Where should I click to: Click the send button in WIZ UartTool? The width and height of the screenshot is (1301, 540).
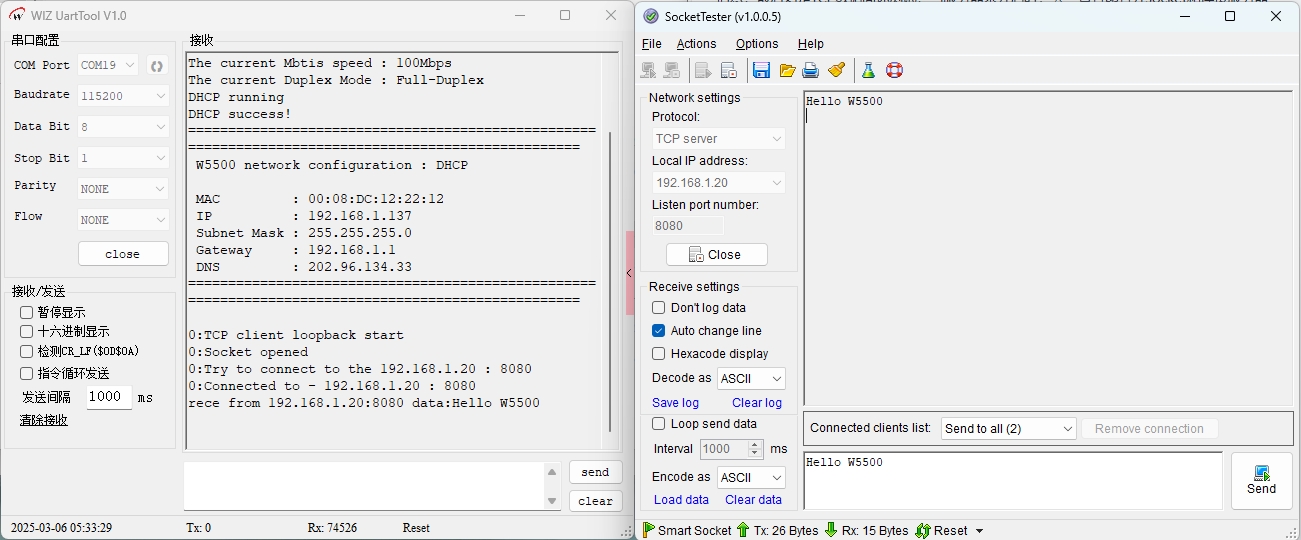click(595, 472)
